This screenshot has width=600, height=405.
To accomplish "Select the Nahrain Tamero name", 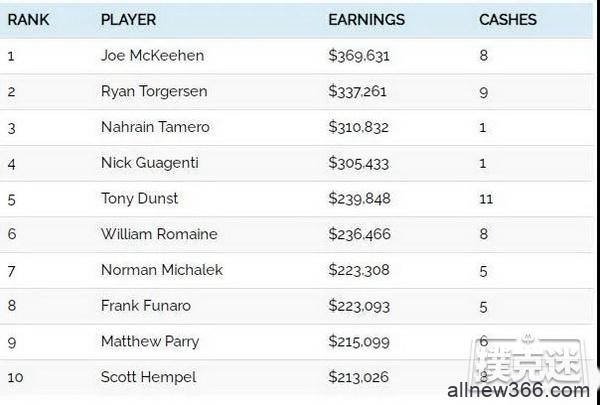I will [x=155, y=127].
